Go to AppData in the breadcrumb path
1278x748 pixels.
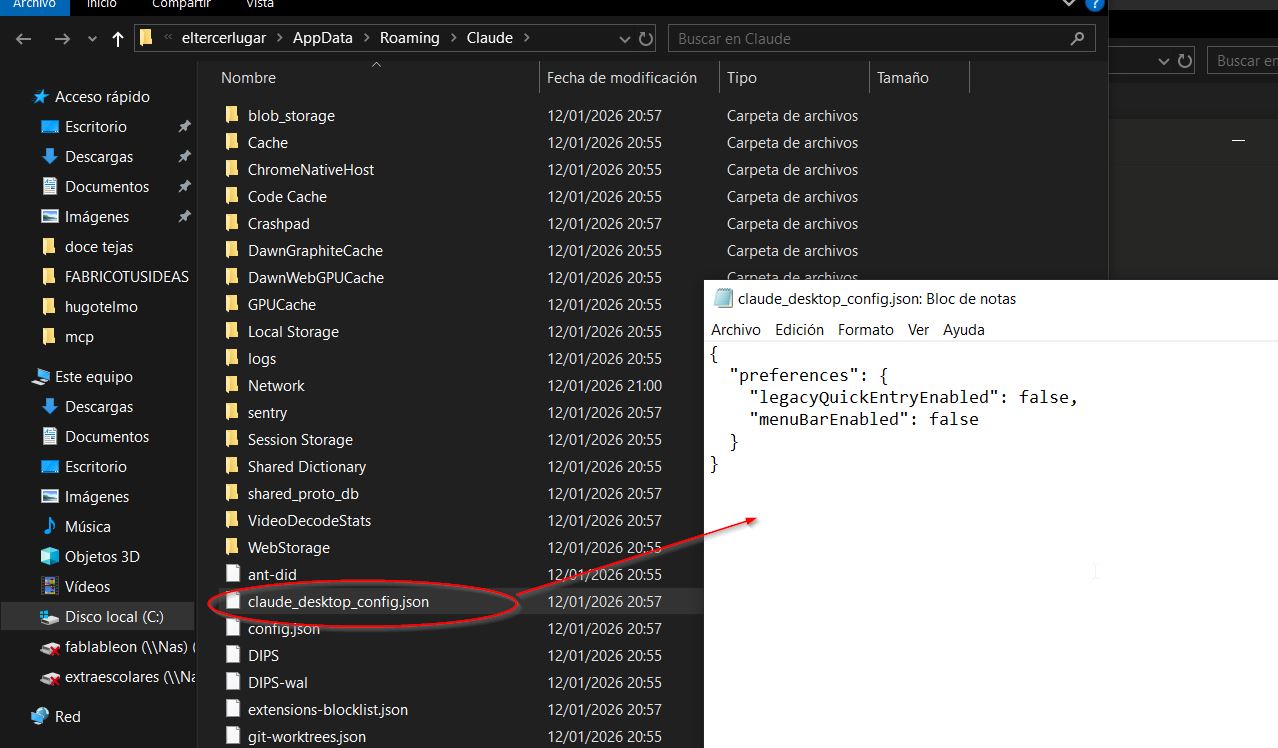point(322,38)
